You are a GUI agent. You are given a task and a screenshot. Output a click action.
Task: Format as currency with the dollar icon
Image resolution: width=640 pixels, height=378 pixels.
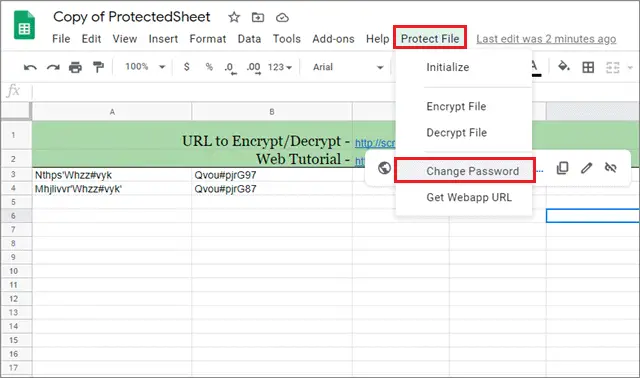coord(187,67)
